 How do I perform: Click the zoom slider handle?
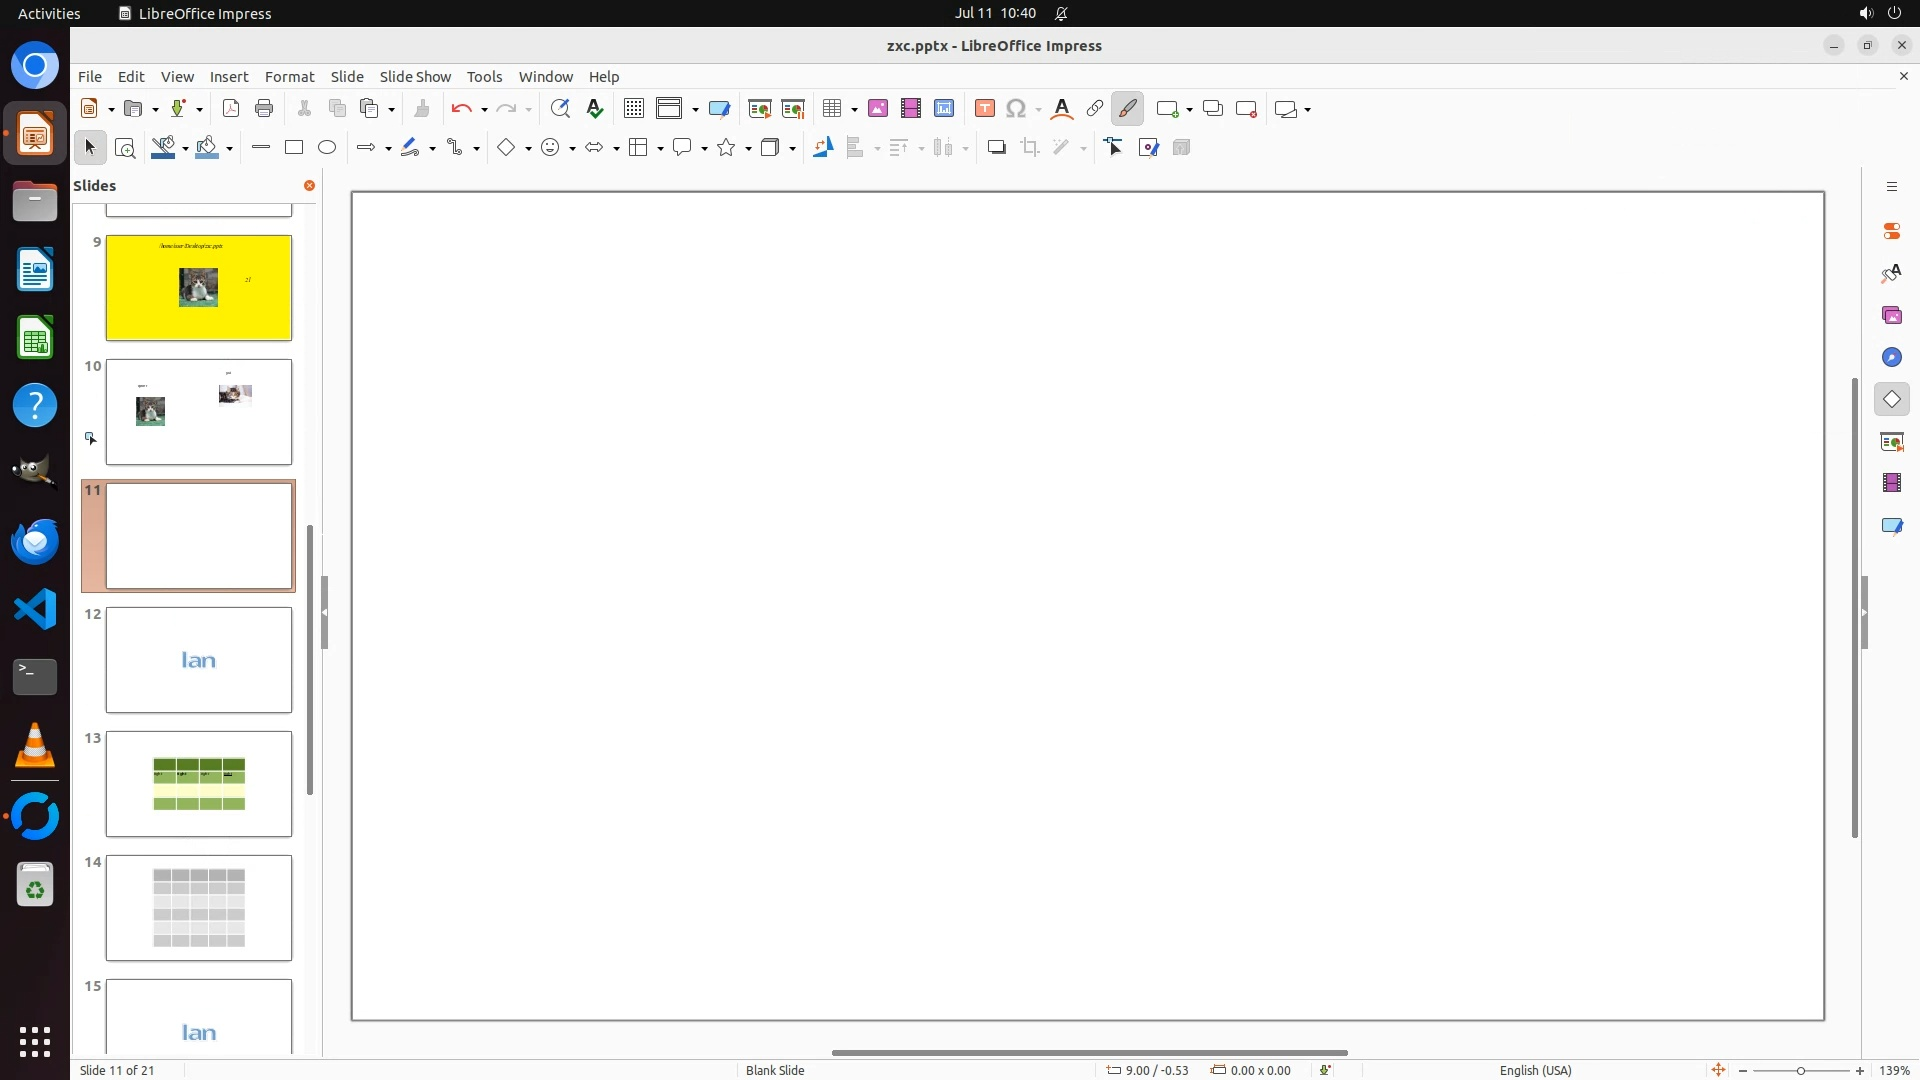point(1801,1071)
